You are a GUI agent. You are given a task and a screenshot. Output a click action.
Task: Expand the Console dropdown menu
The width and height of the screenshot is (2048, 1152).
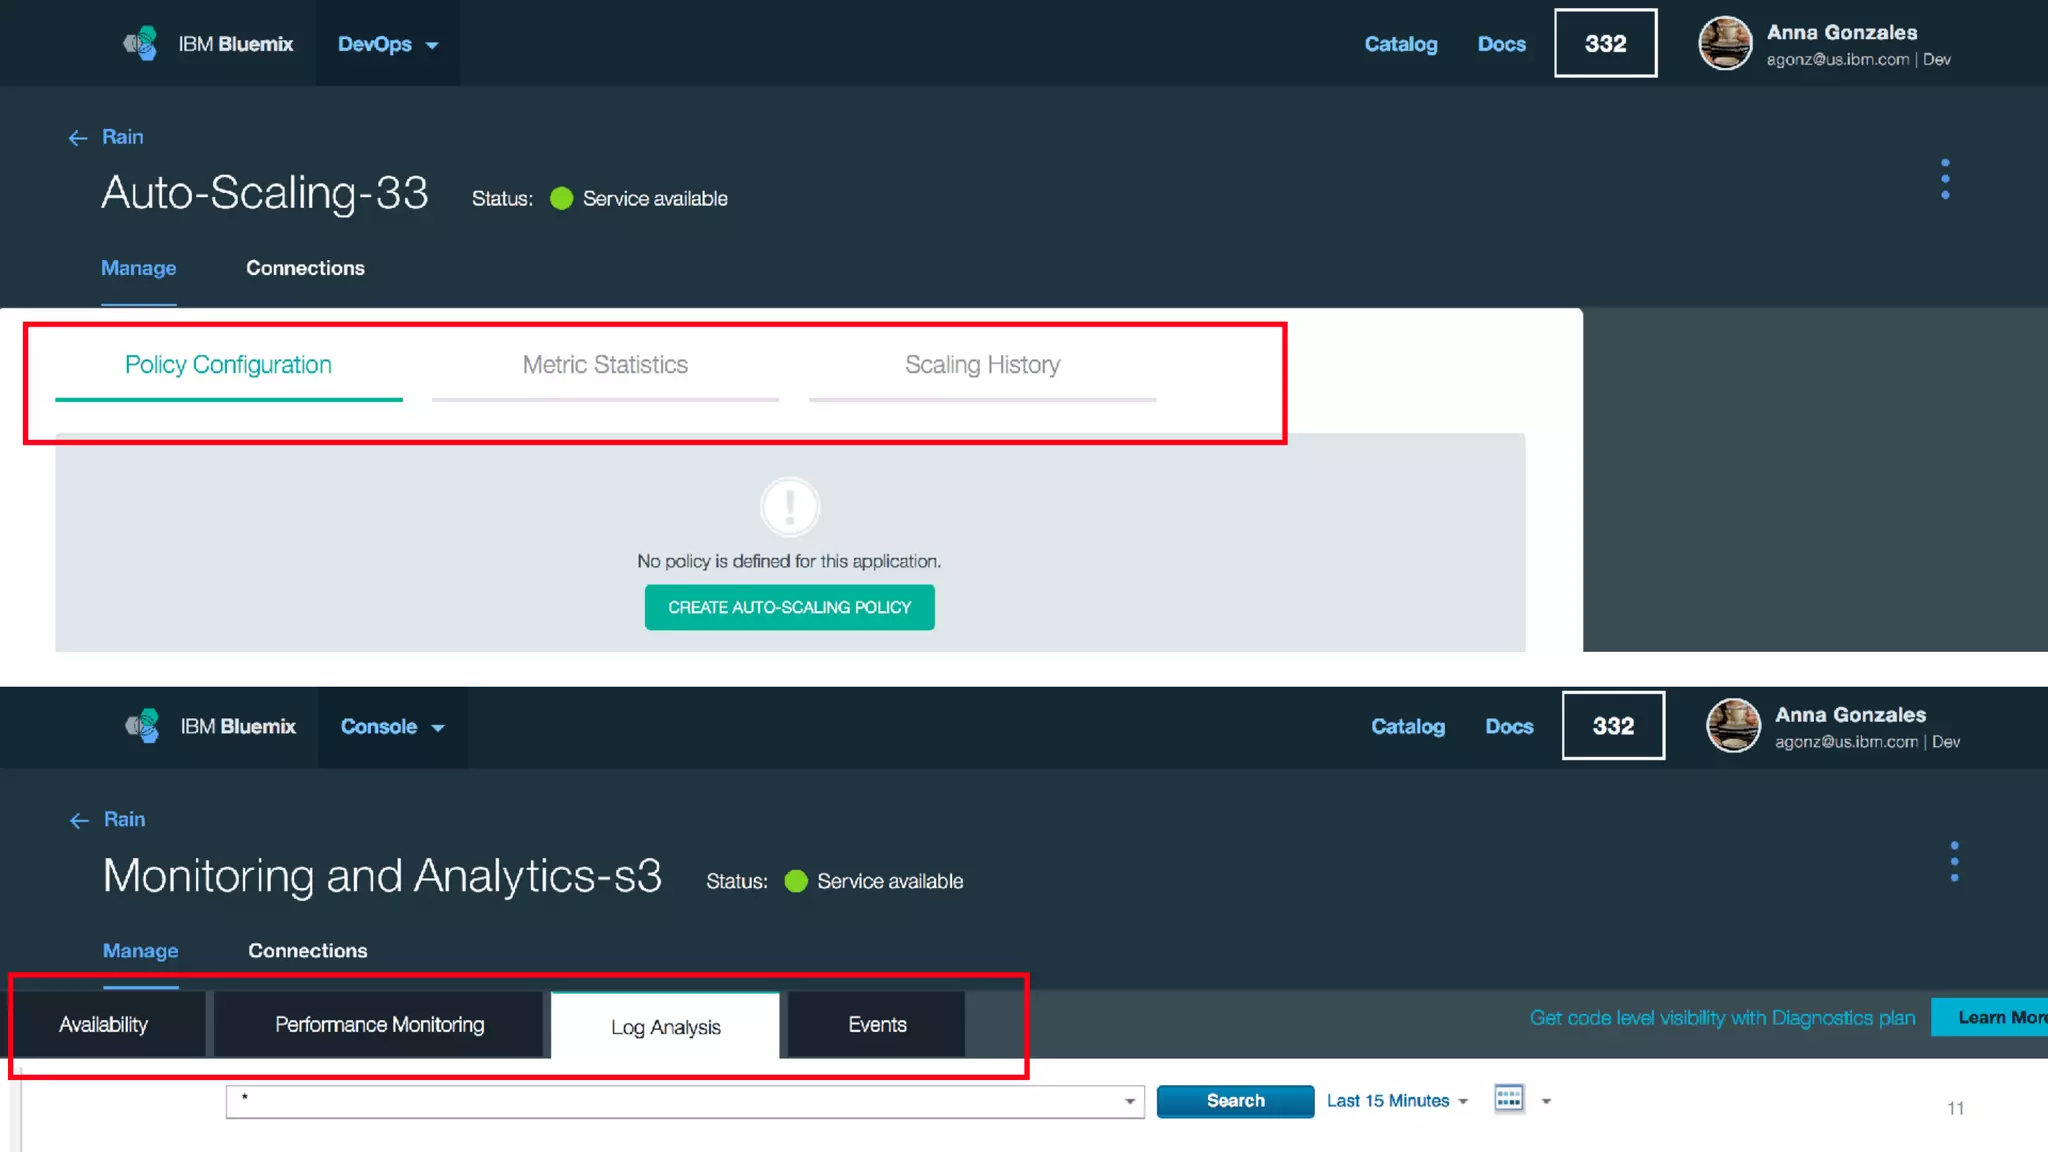(x=392, y=727)
